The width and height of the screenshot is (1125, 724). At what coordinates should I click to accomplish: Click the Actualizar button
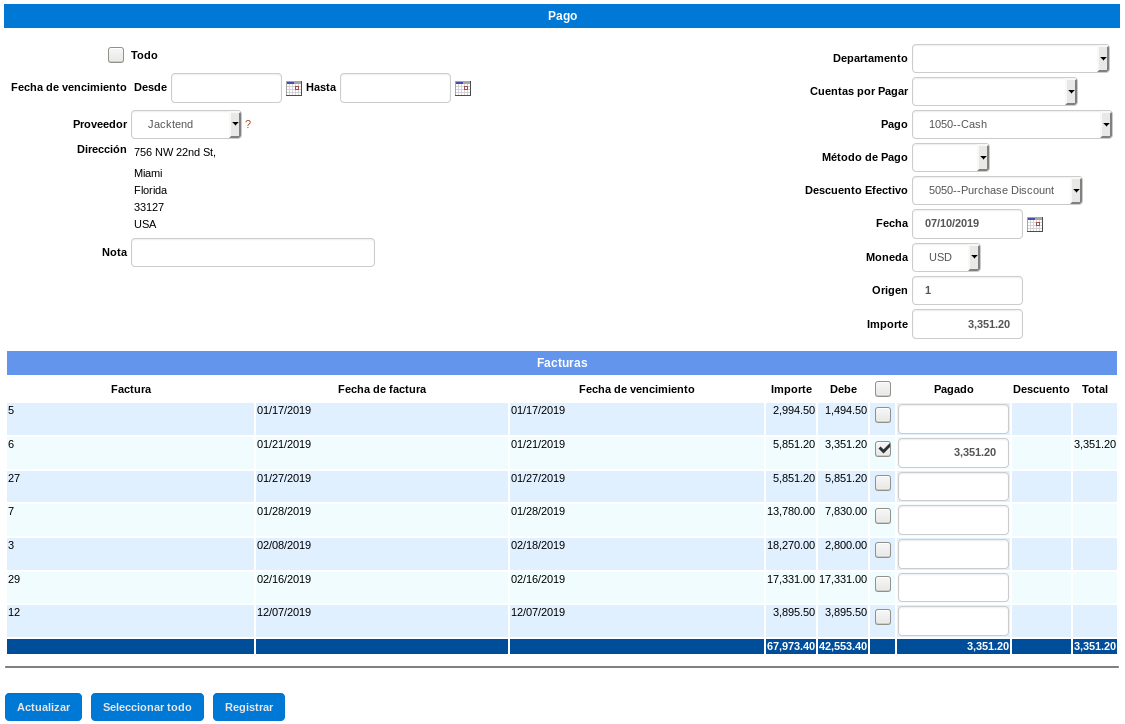(44, 707)
